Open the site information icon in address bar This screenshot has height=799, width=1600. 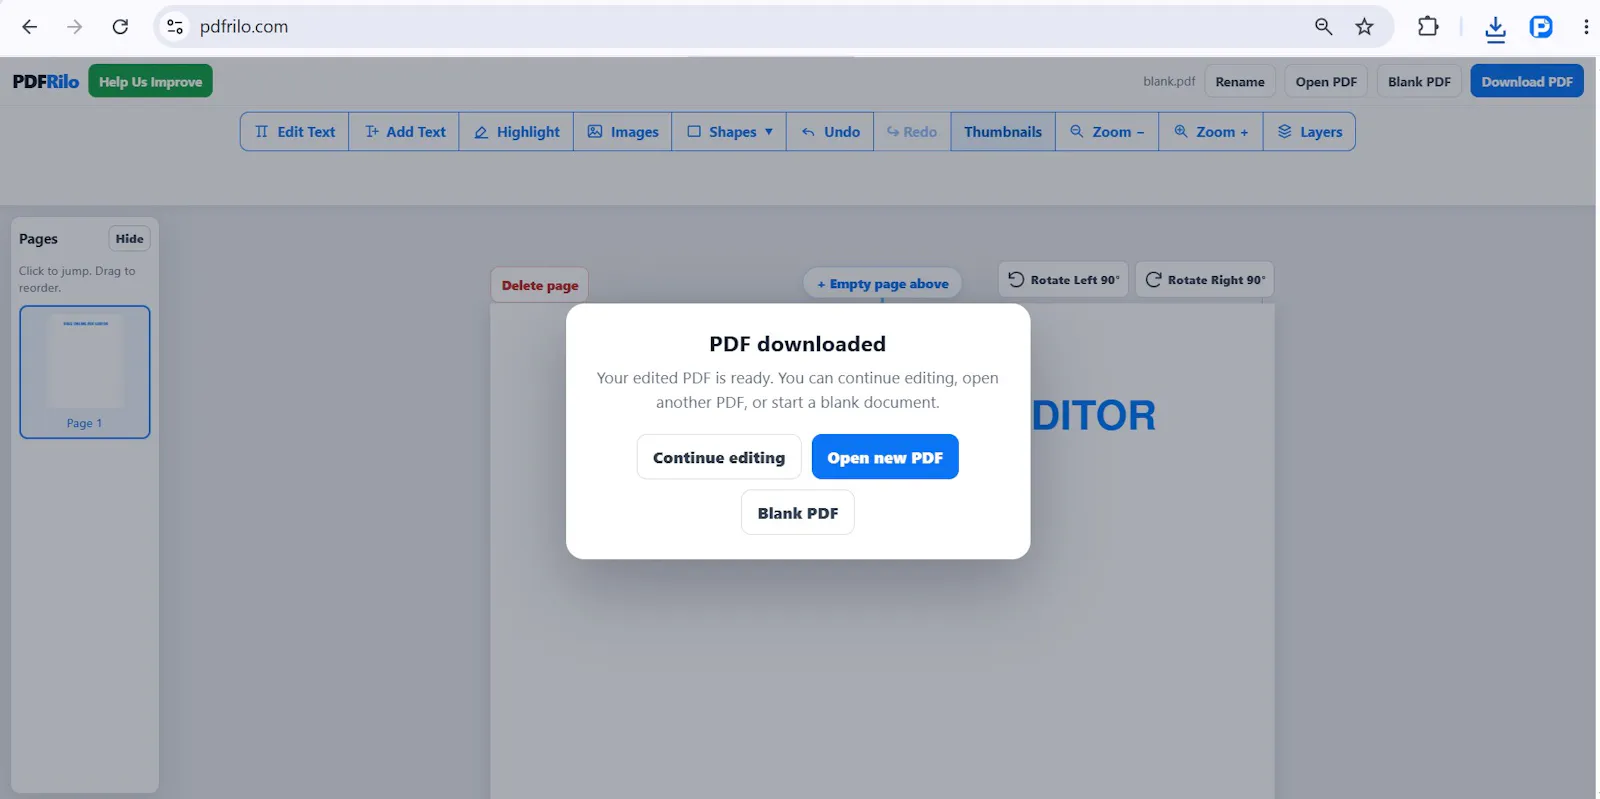pos(175,27)
